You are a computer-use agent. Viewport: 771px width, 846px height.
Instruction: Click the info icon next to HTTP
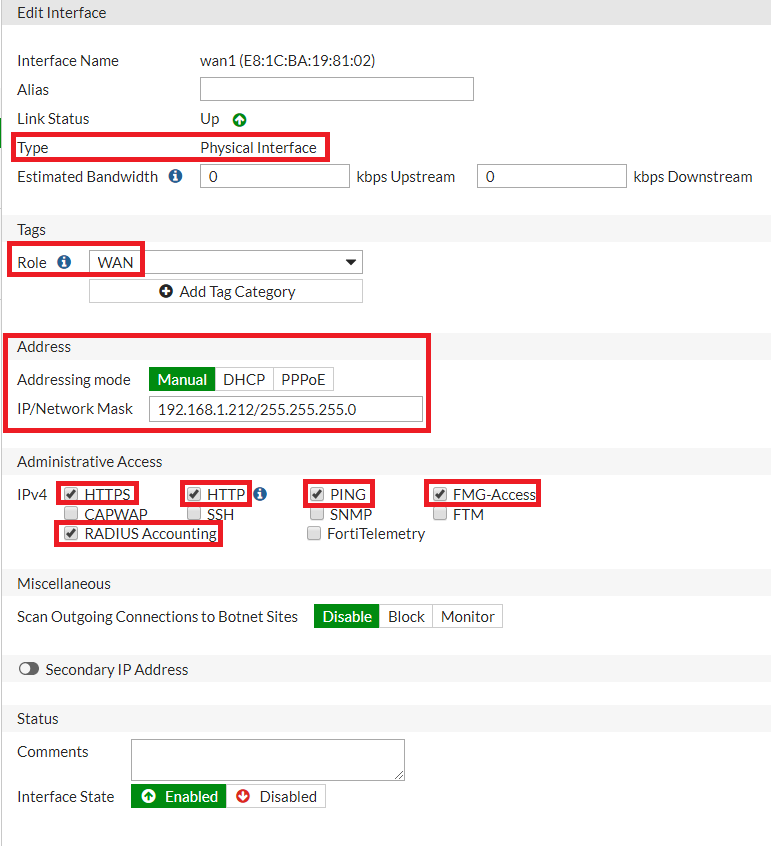pos(260,494)
